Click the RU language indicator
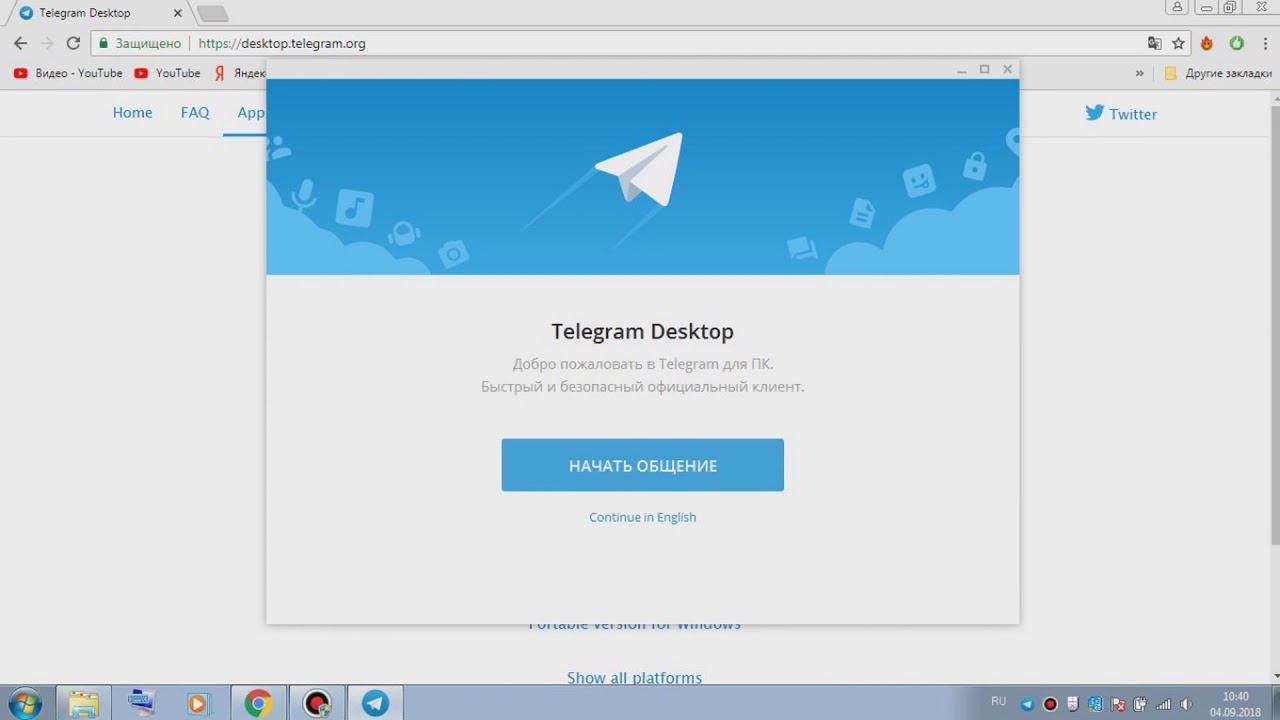This screenshot has height=720, width=1280. [998, 701]
